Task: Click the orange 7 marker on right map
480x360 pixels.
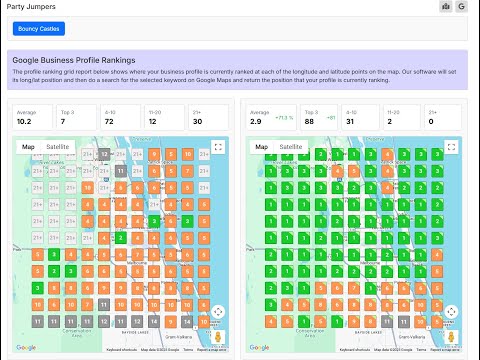Action: 354,288
